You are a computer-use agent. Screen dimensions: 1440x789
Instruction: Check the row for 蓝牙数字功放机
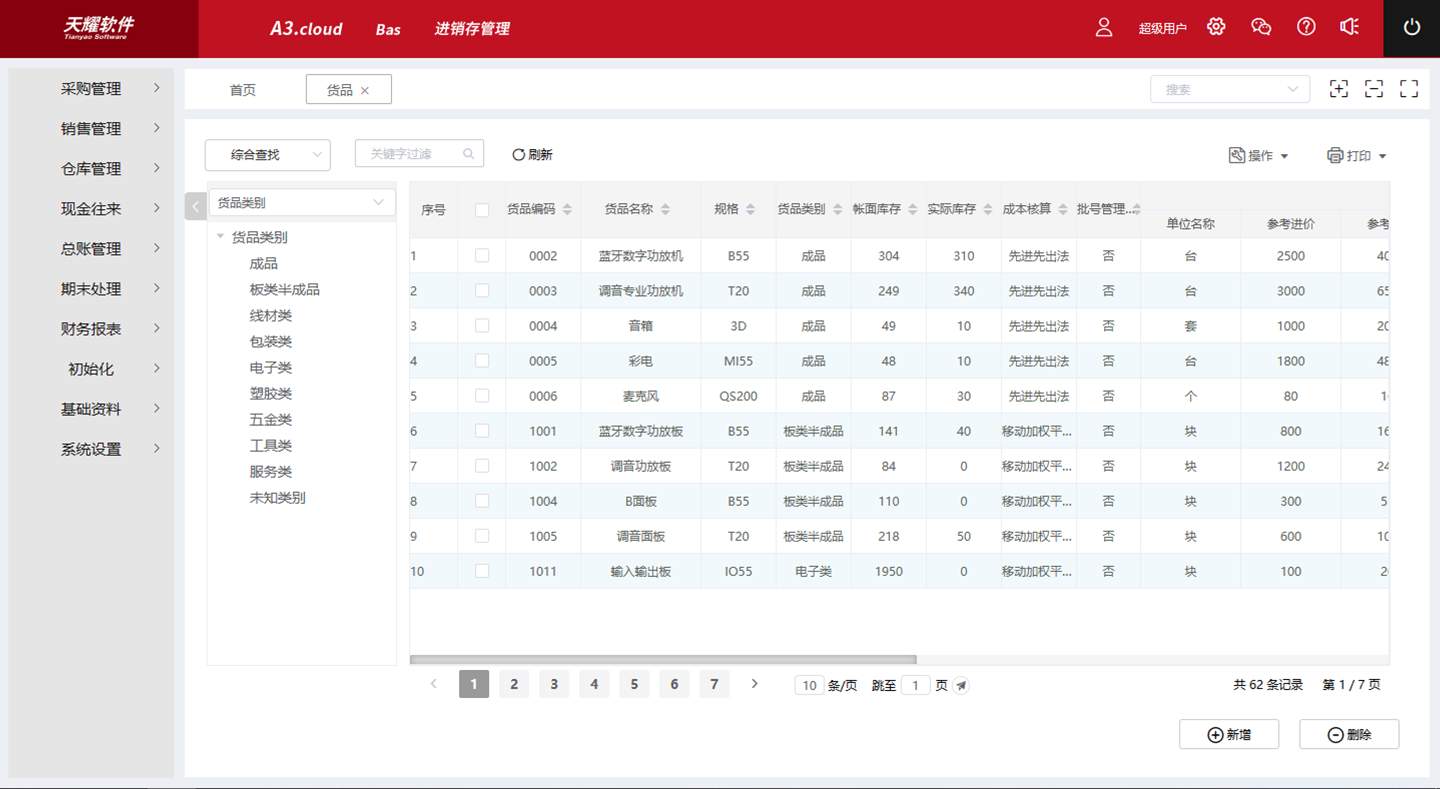pyautogui.click(x=482, y=256)
